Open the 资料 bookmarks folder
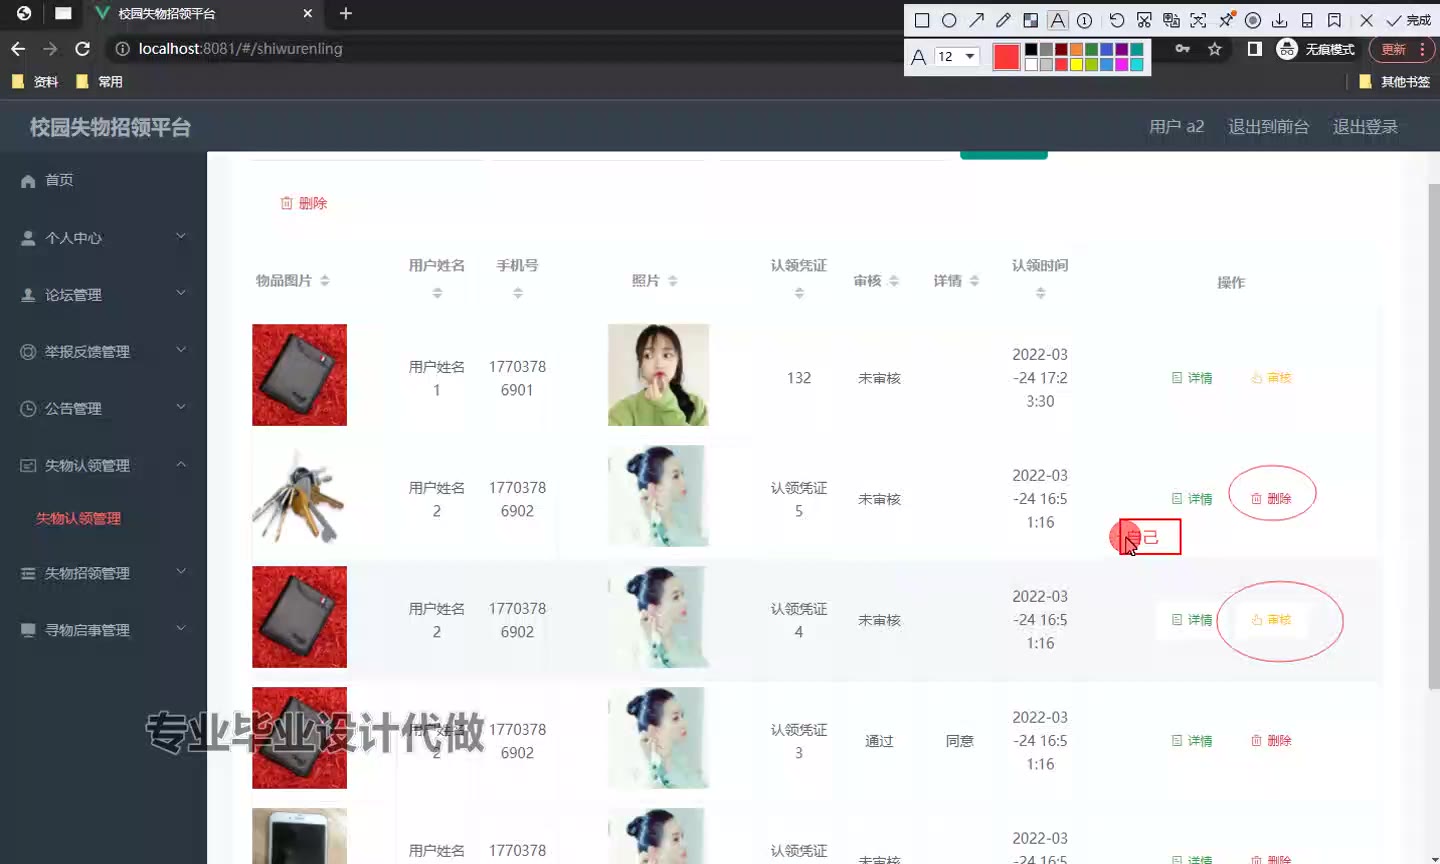Screen dimensions: 1440x864 35,82
